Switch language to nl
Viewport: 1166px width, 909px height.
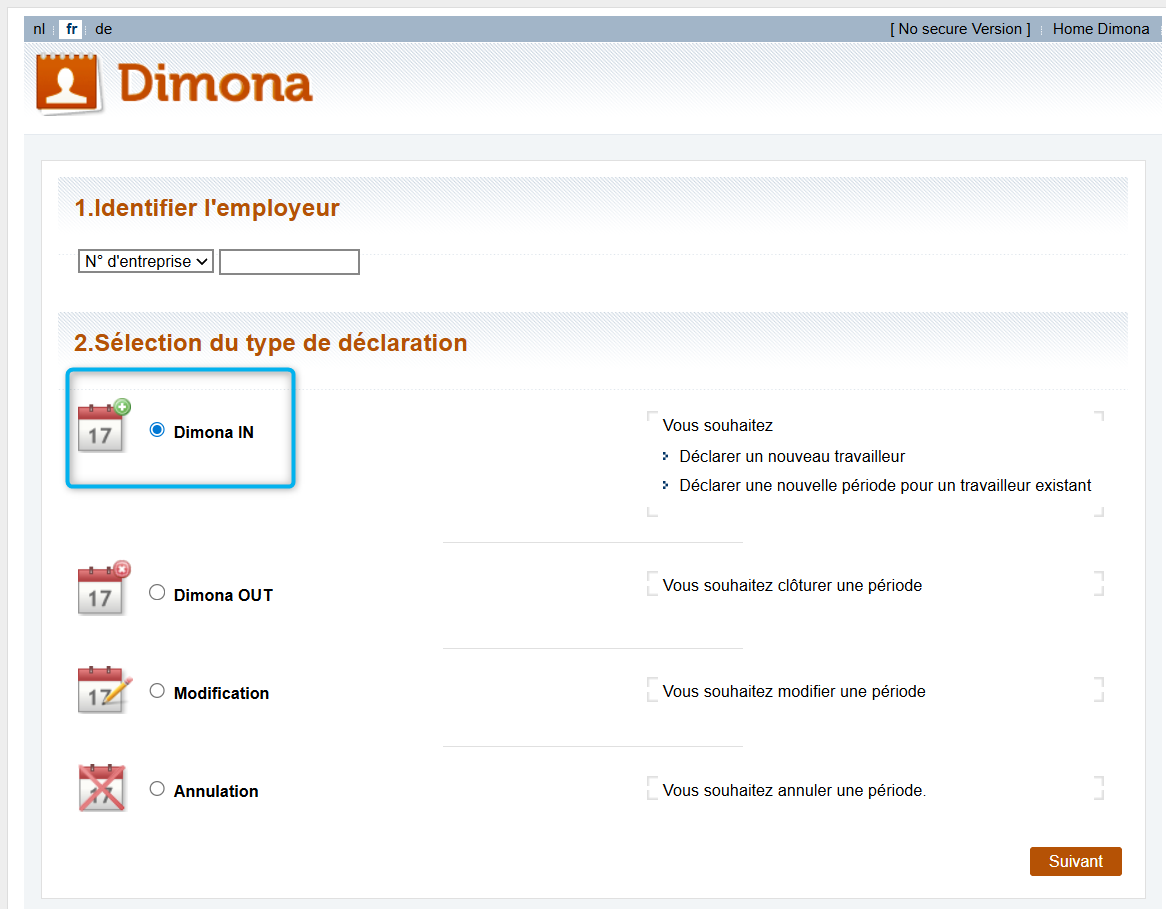point(39,29)
